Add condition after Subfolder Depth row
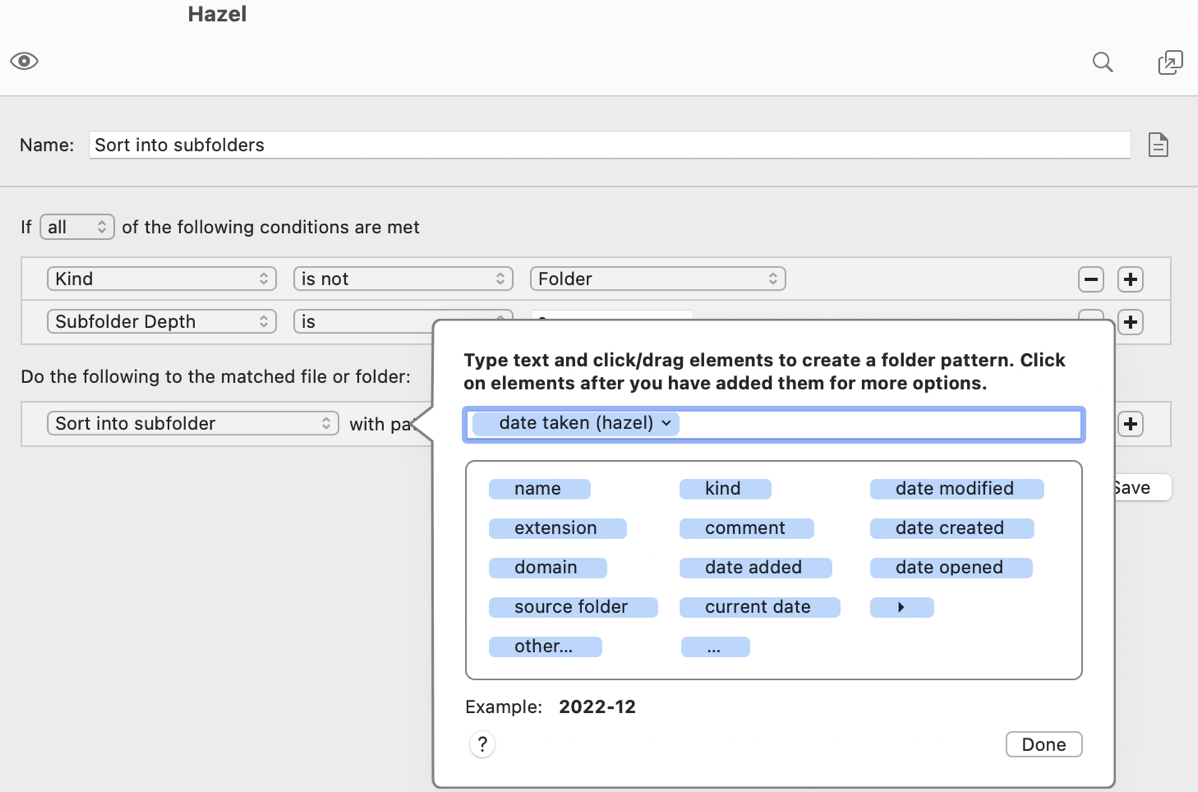Screen dimensions: 1198x792 pyautogui.click(x=1130, y=322)
